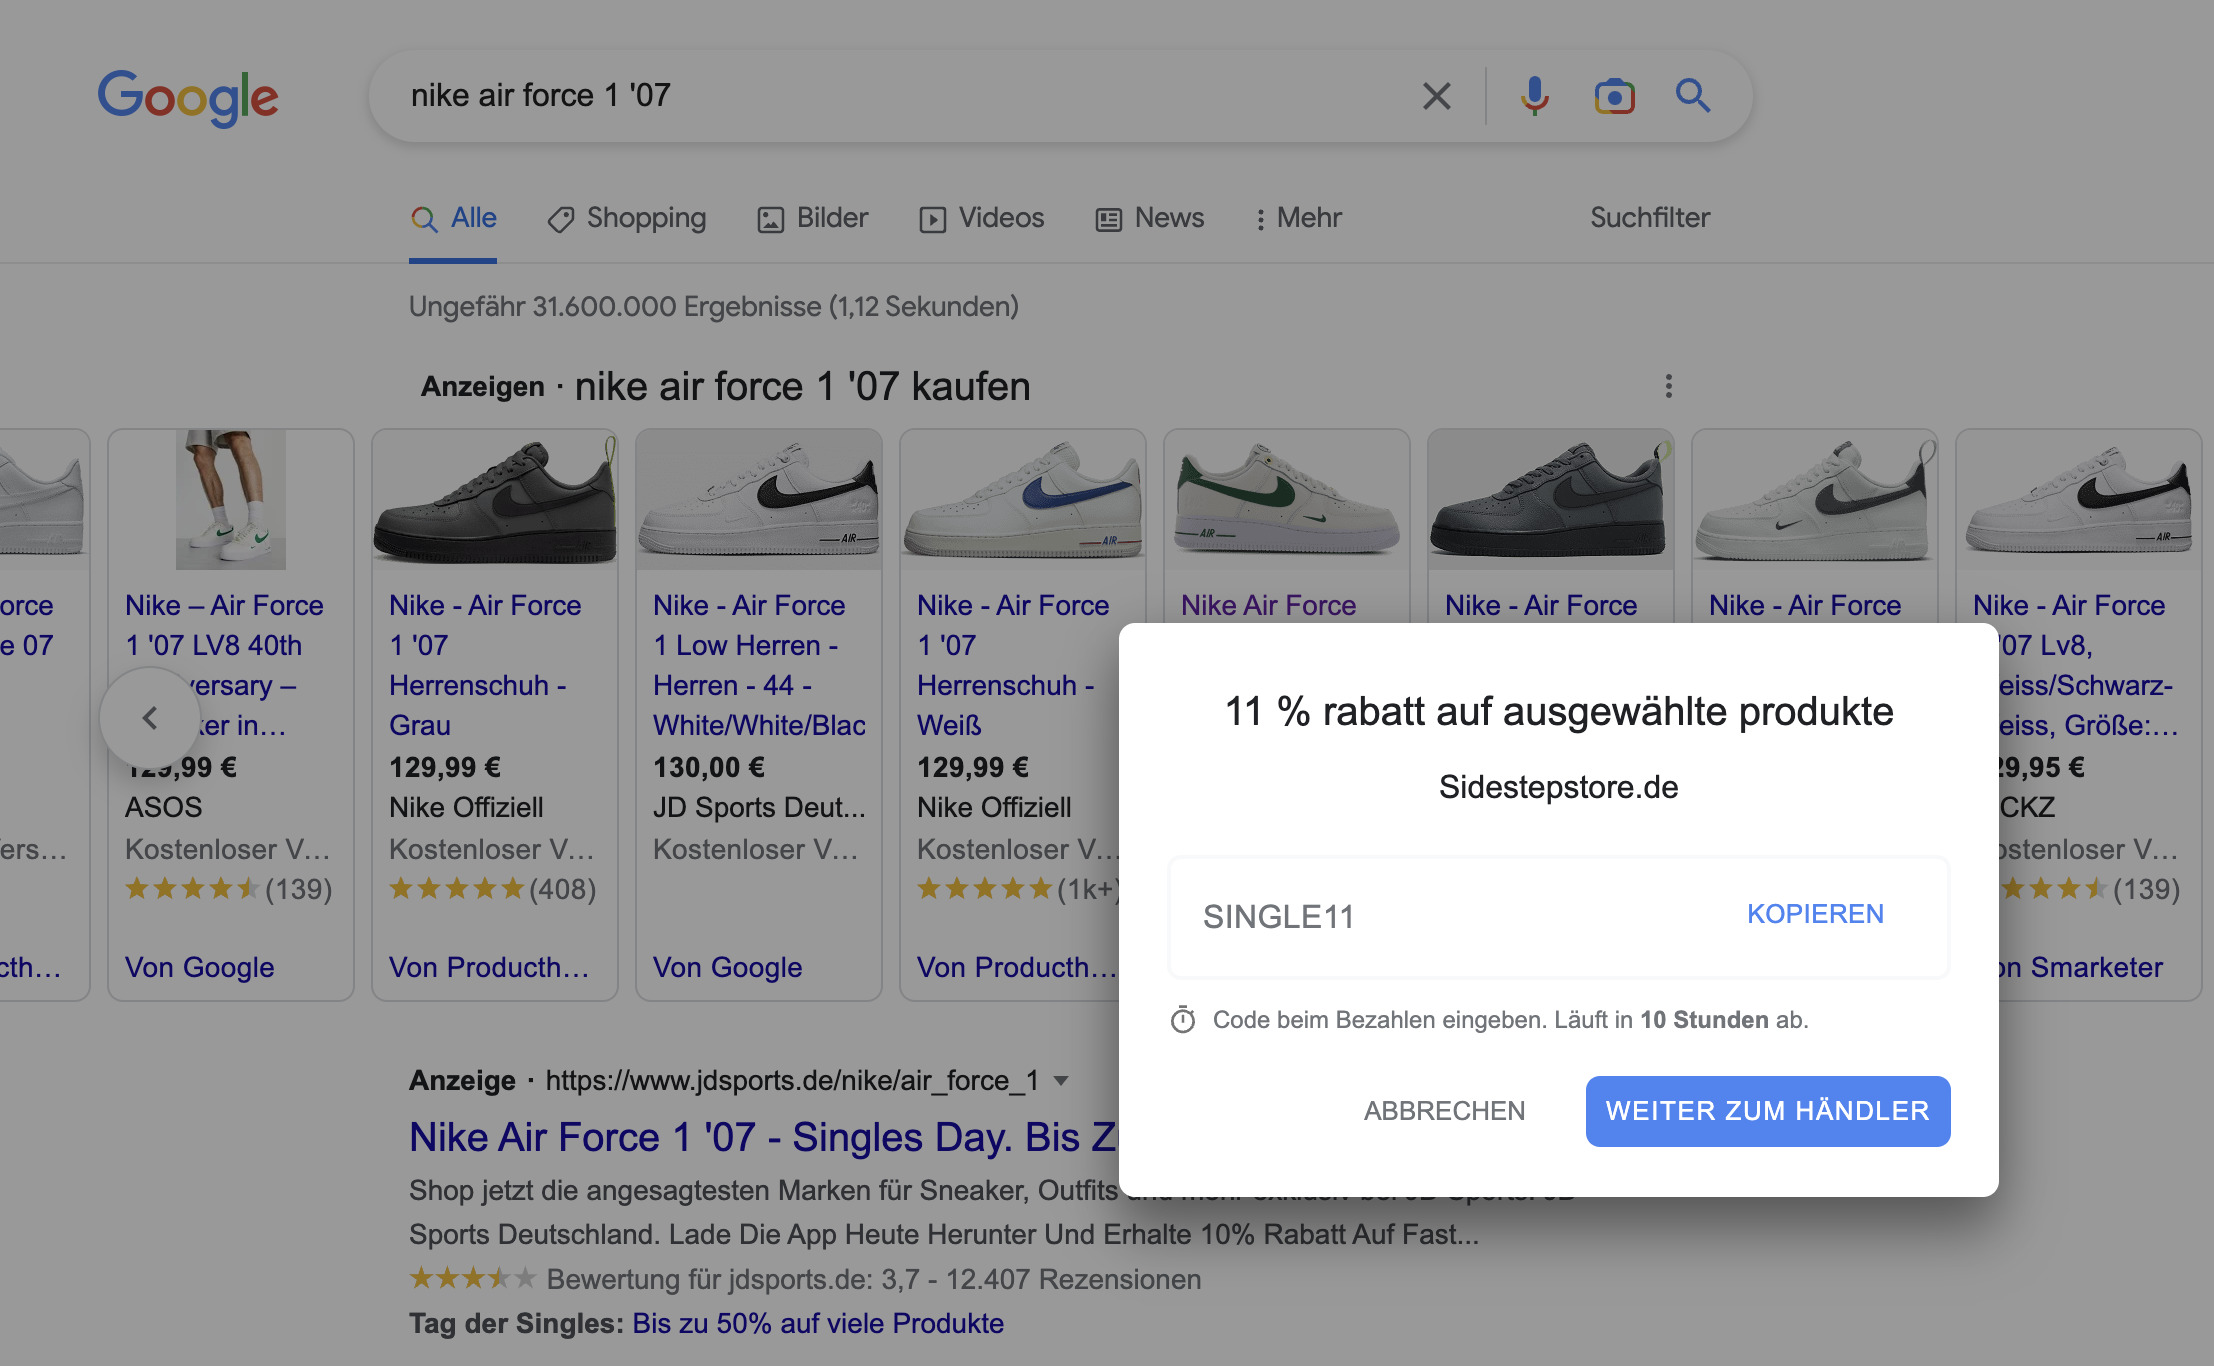Switch to the Shopping tab
The height and width of the screenshot is (1366, 2214).
[626, 218]
